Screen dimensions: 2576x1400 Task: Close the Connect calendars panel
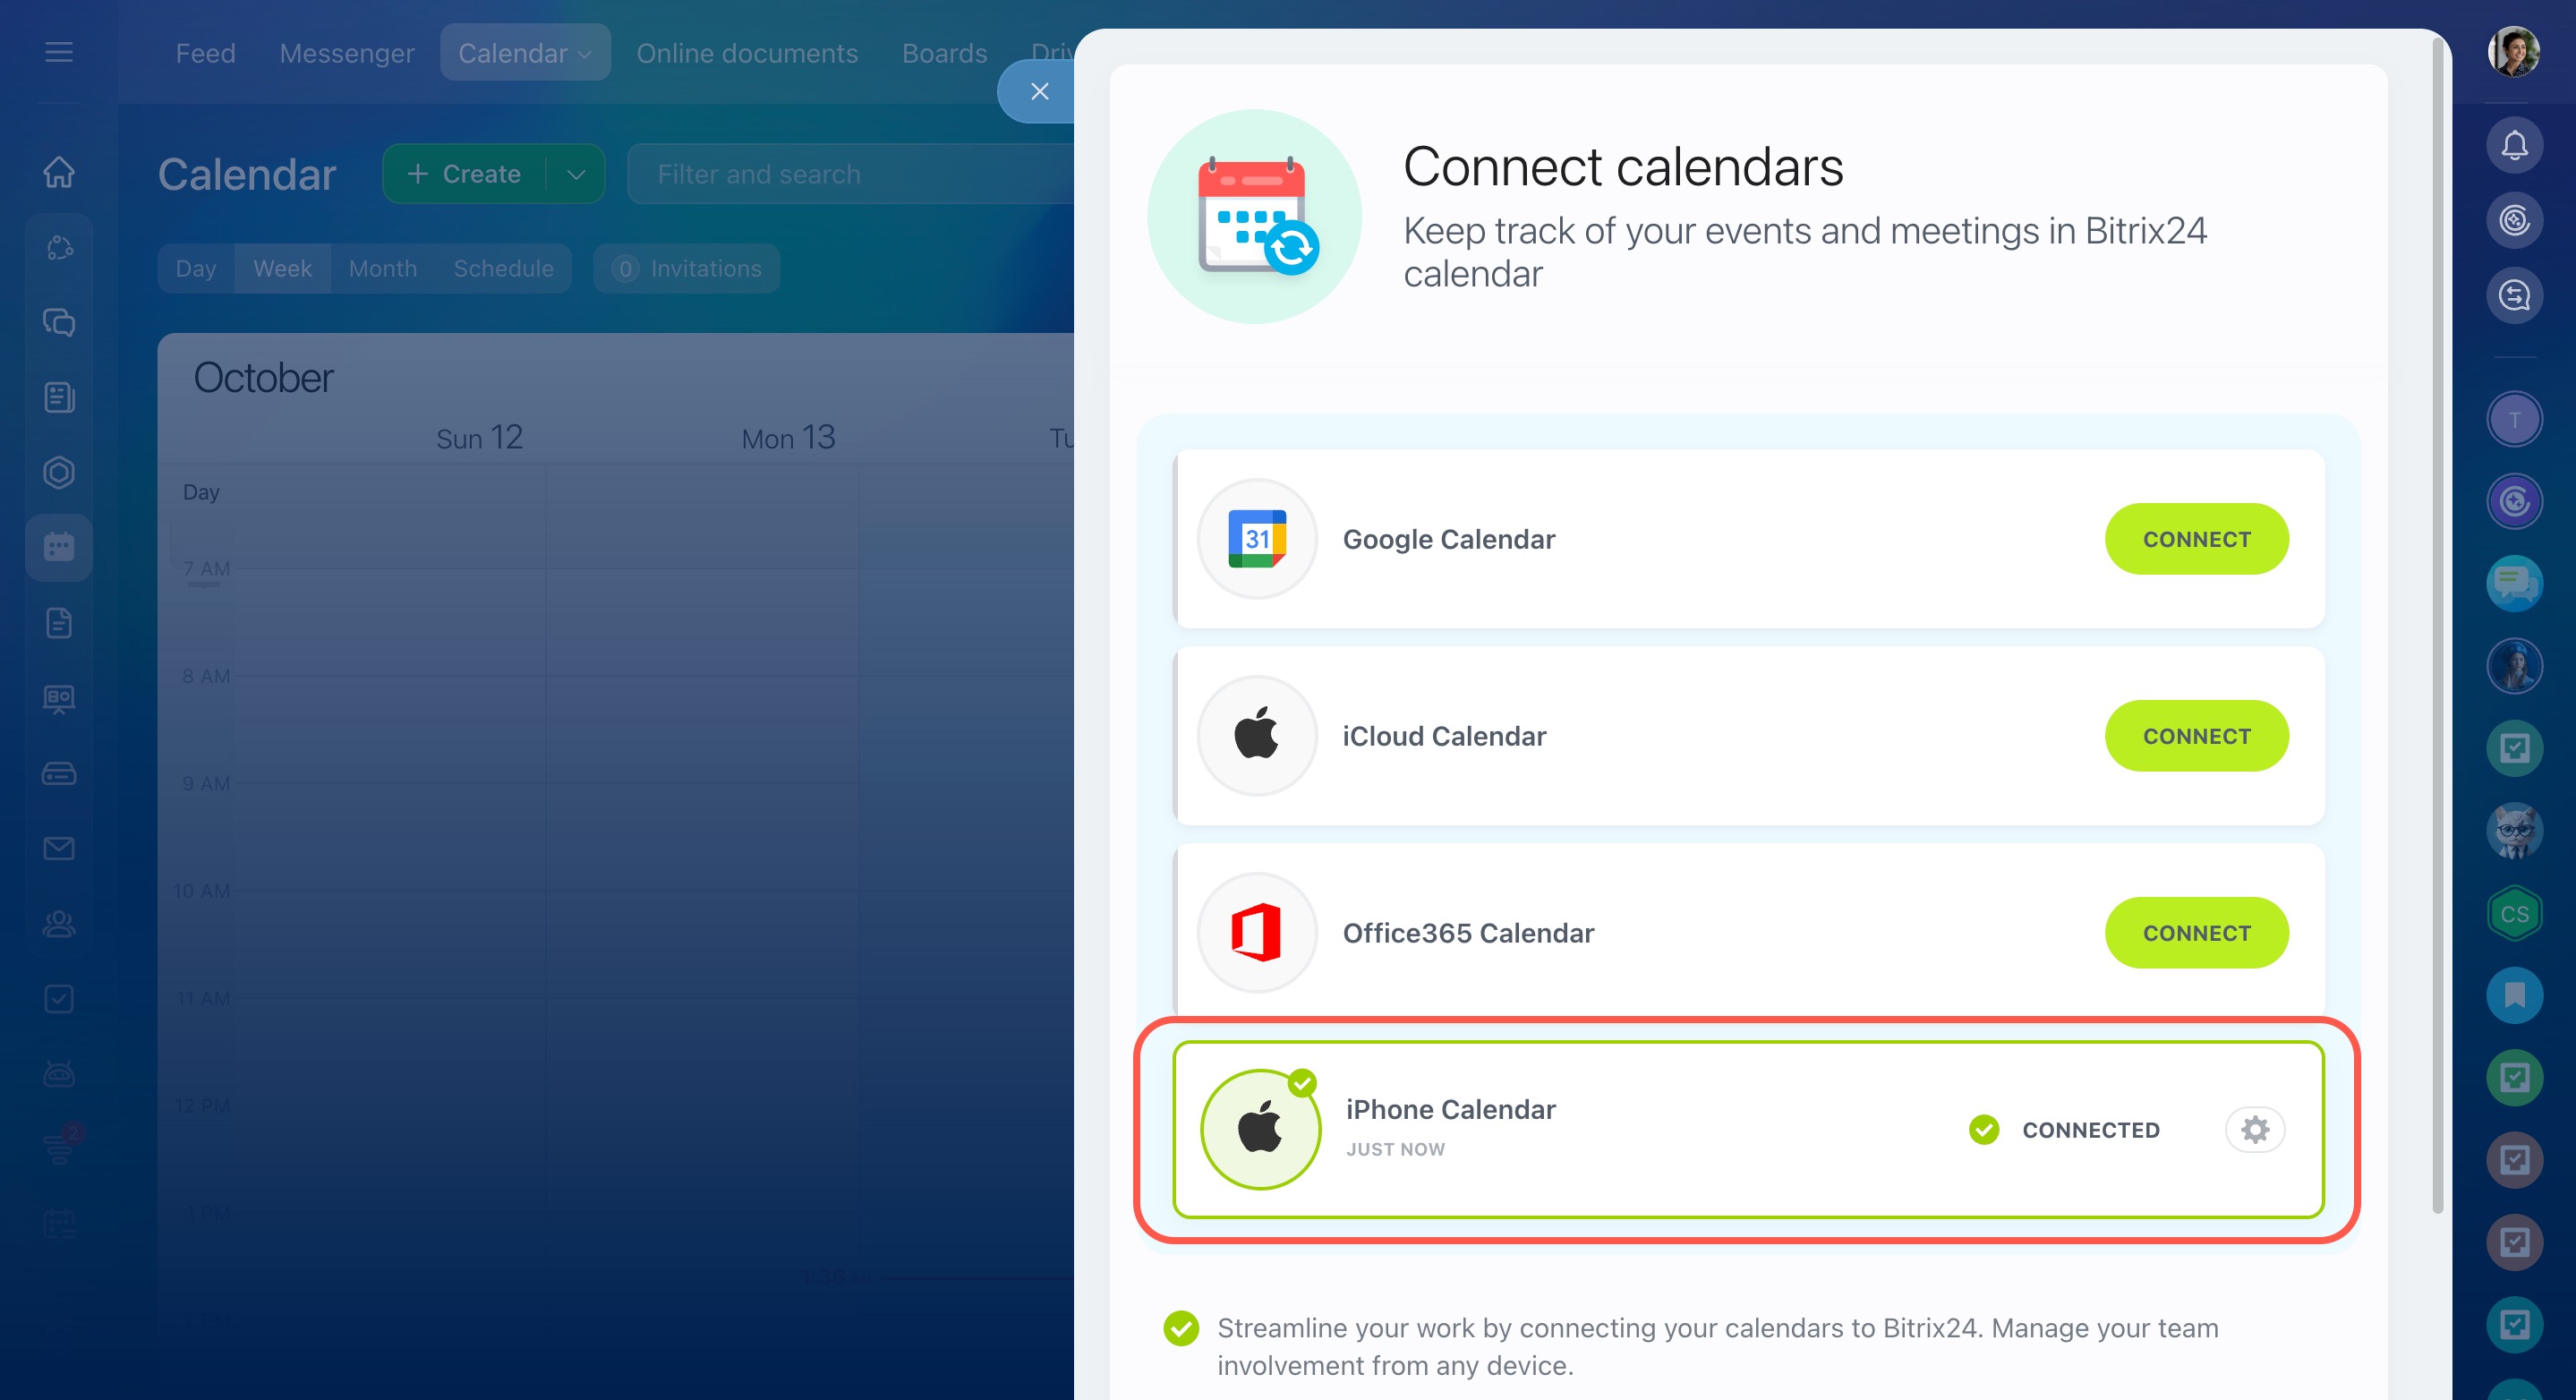coord(1039,91)
